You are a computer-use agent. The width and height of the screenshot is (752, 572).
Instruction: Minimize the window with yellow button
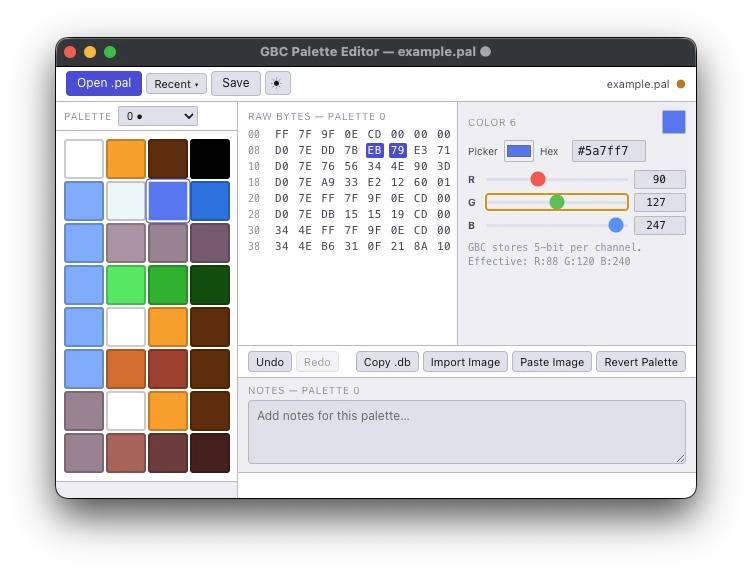[x=90, y=52]
